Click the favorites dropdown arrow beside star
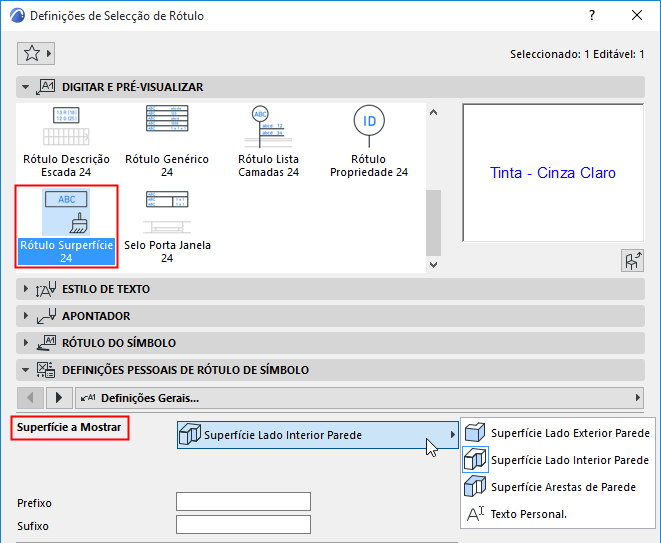Viewport: 661px width, 543px height. pos(49,54)
